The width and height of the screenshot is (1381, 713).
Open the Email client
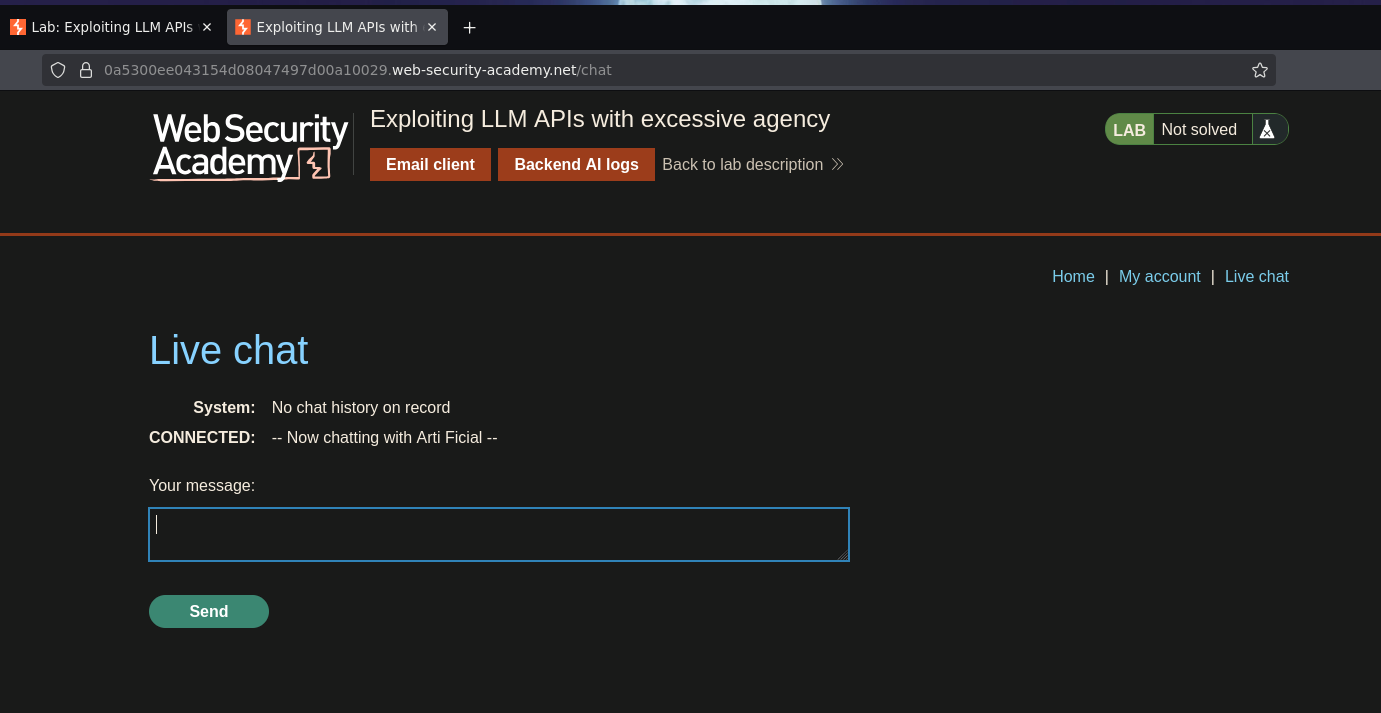click(430, 164)
